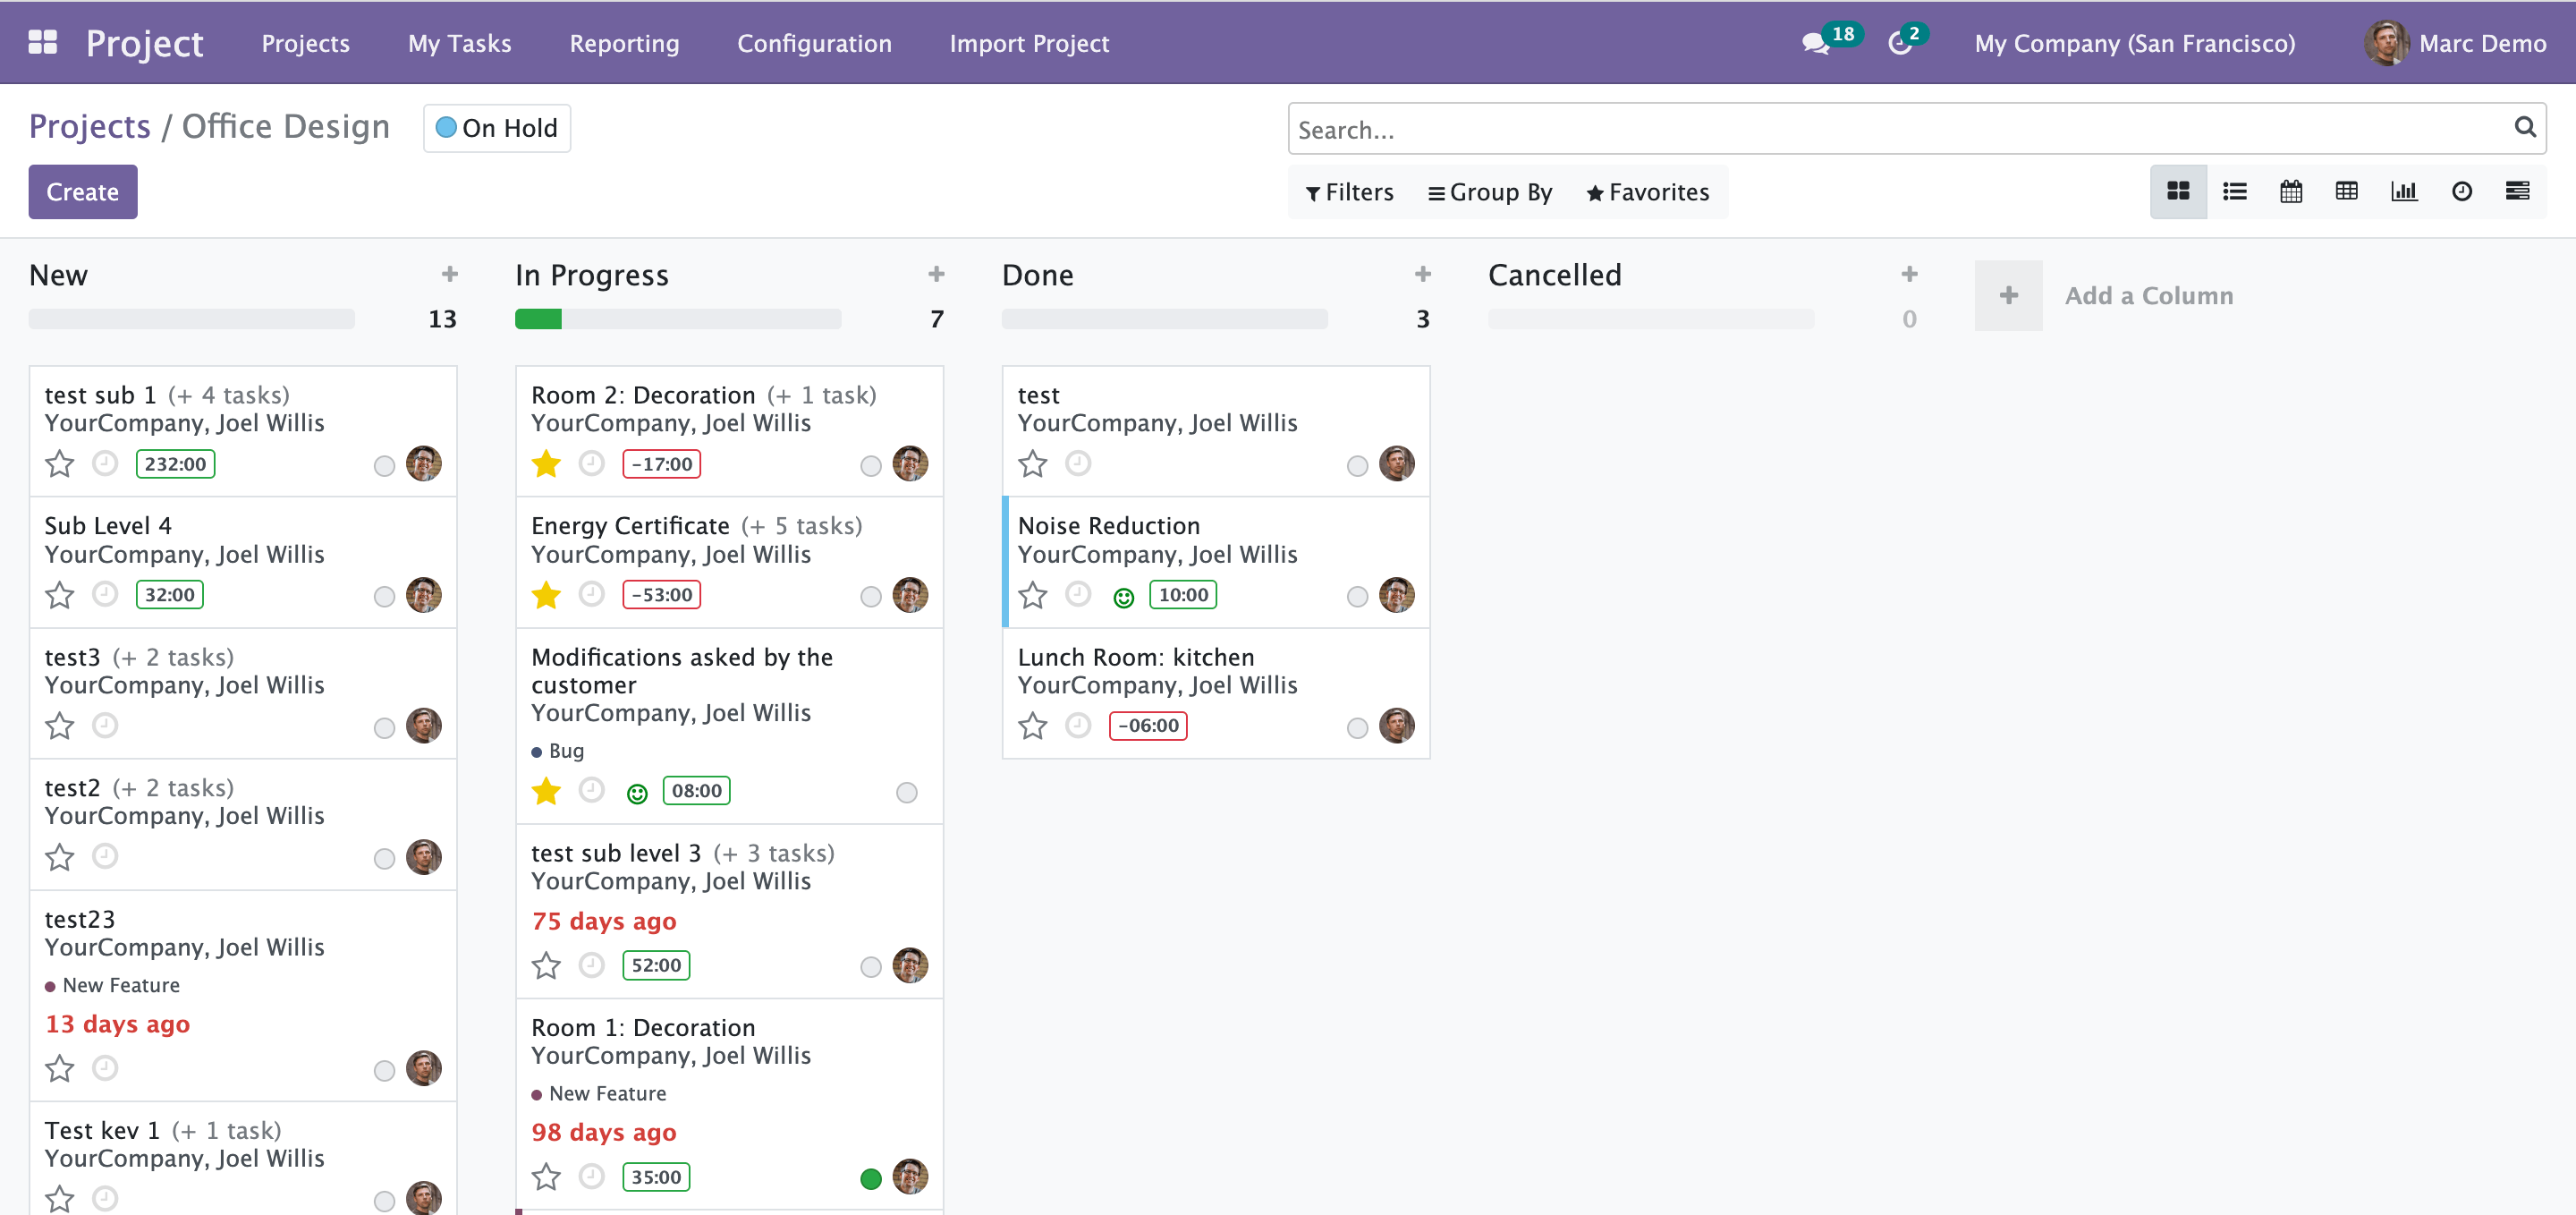The width and height of the screenshot is (2576, 1215).
Task: Switch to activity view
Action: 2461,191
